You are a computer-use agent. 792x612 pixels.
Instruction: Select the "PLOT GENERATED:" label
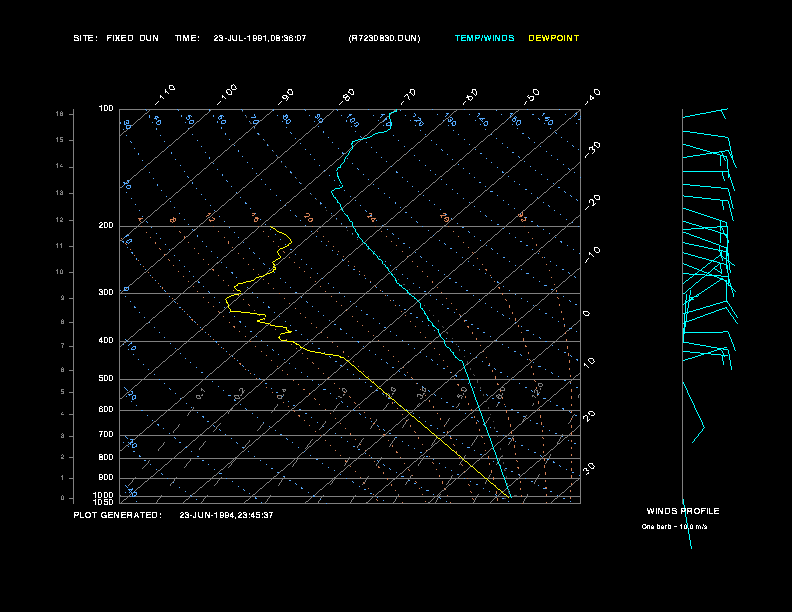coord(118,515)
